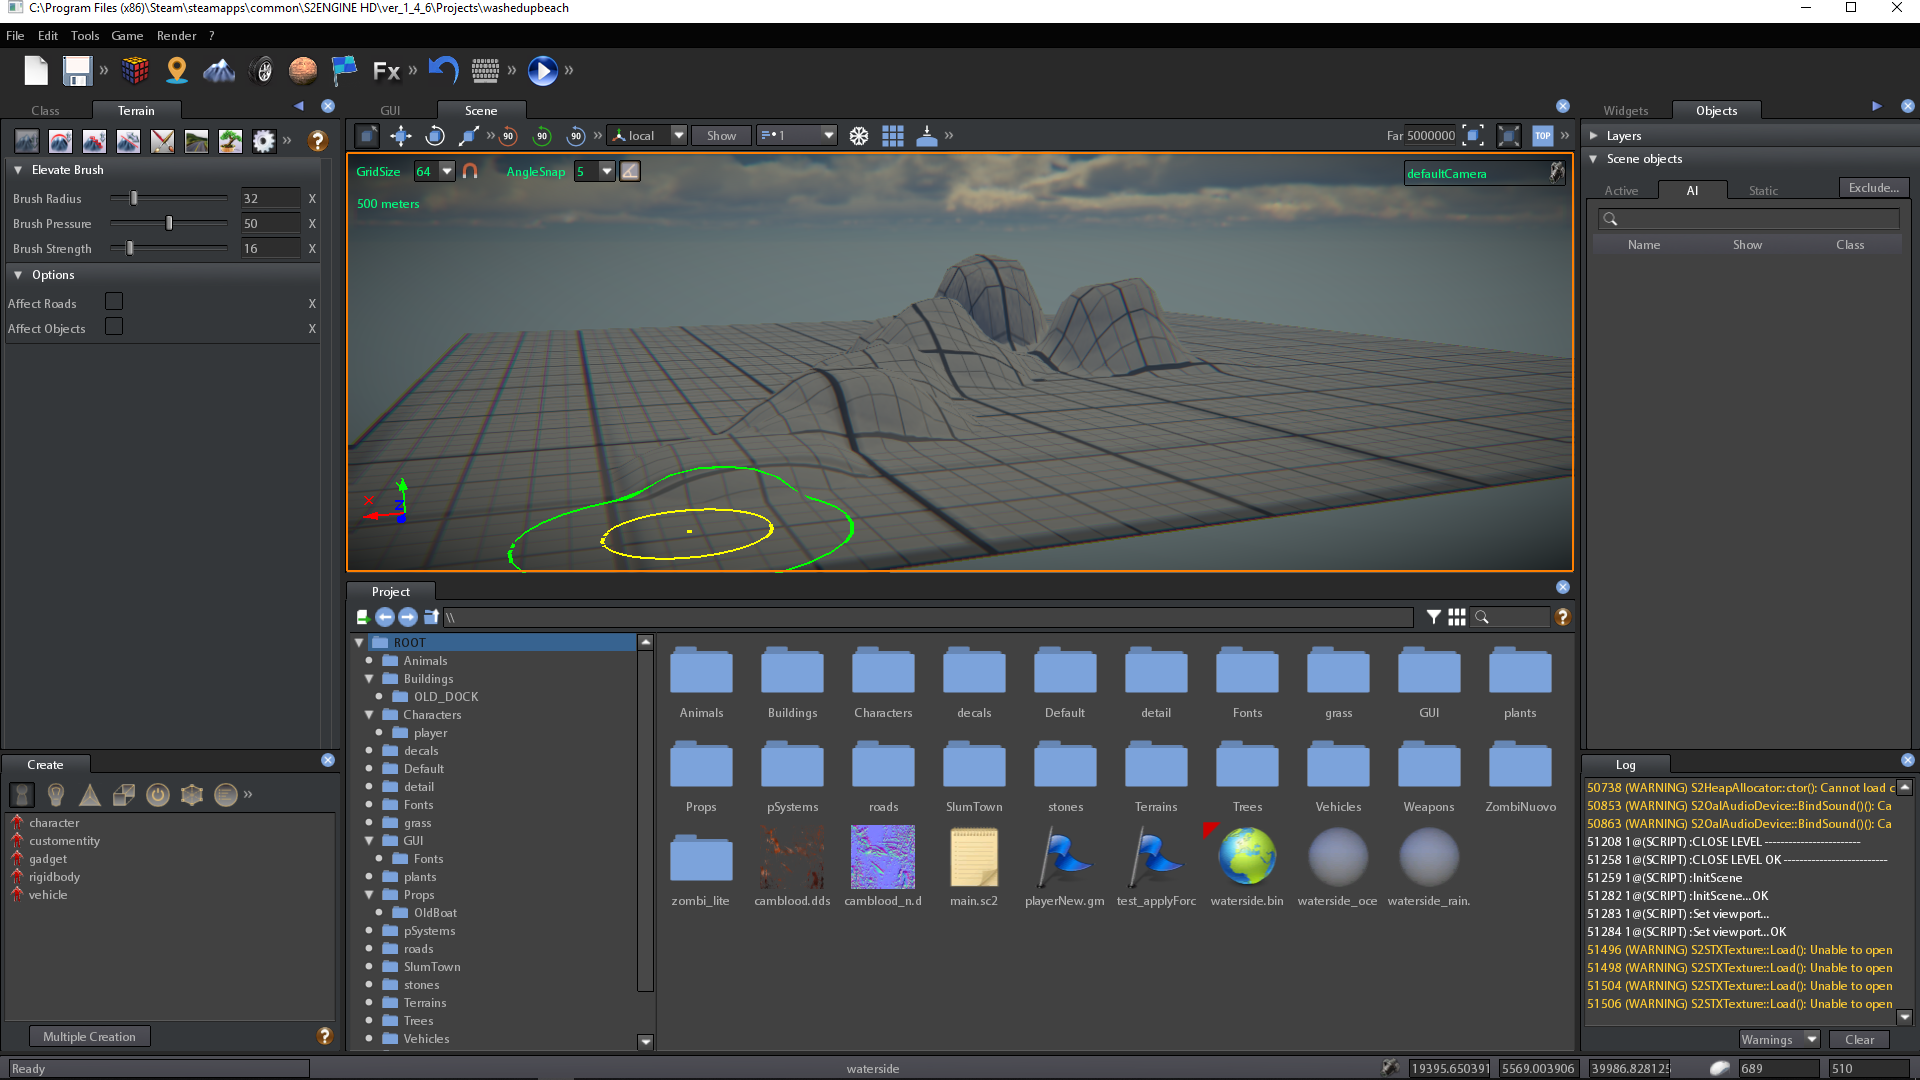The height and width of the screenshot is (1080, 1920).
Task: Click the Scene objects search field
Action: pos(1748,219)
